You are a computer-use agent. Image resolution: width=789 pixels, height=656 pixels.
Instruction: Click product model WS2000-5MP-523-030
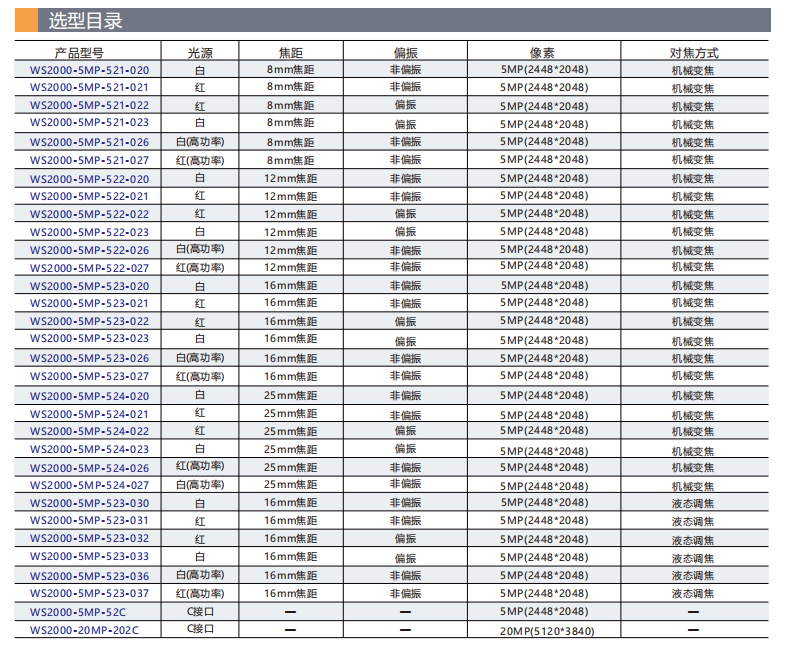tap(89, 503)
